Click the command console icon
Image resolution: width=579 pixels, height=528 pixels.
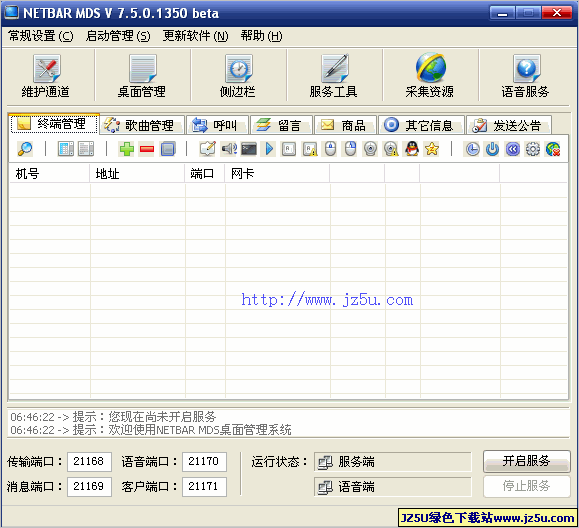click(x=249, y=149)
